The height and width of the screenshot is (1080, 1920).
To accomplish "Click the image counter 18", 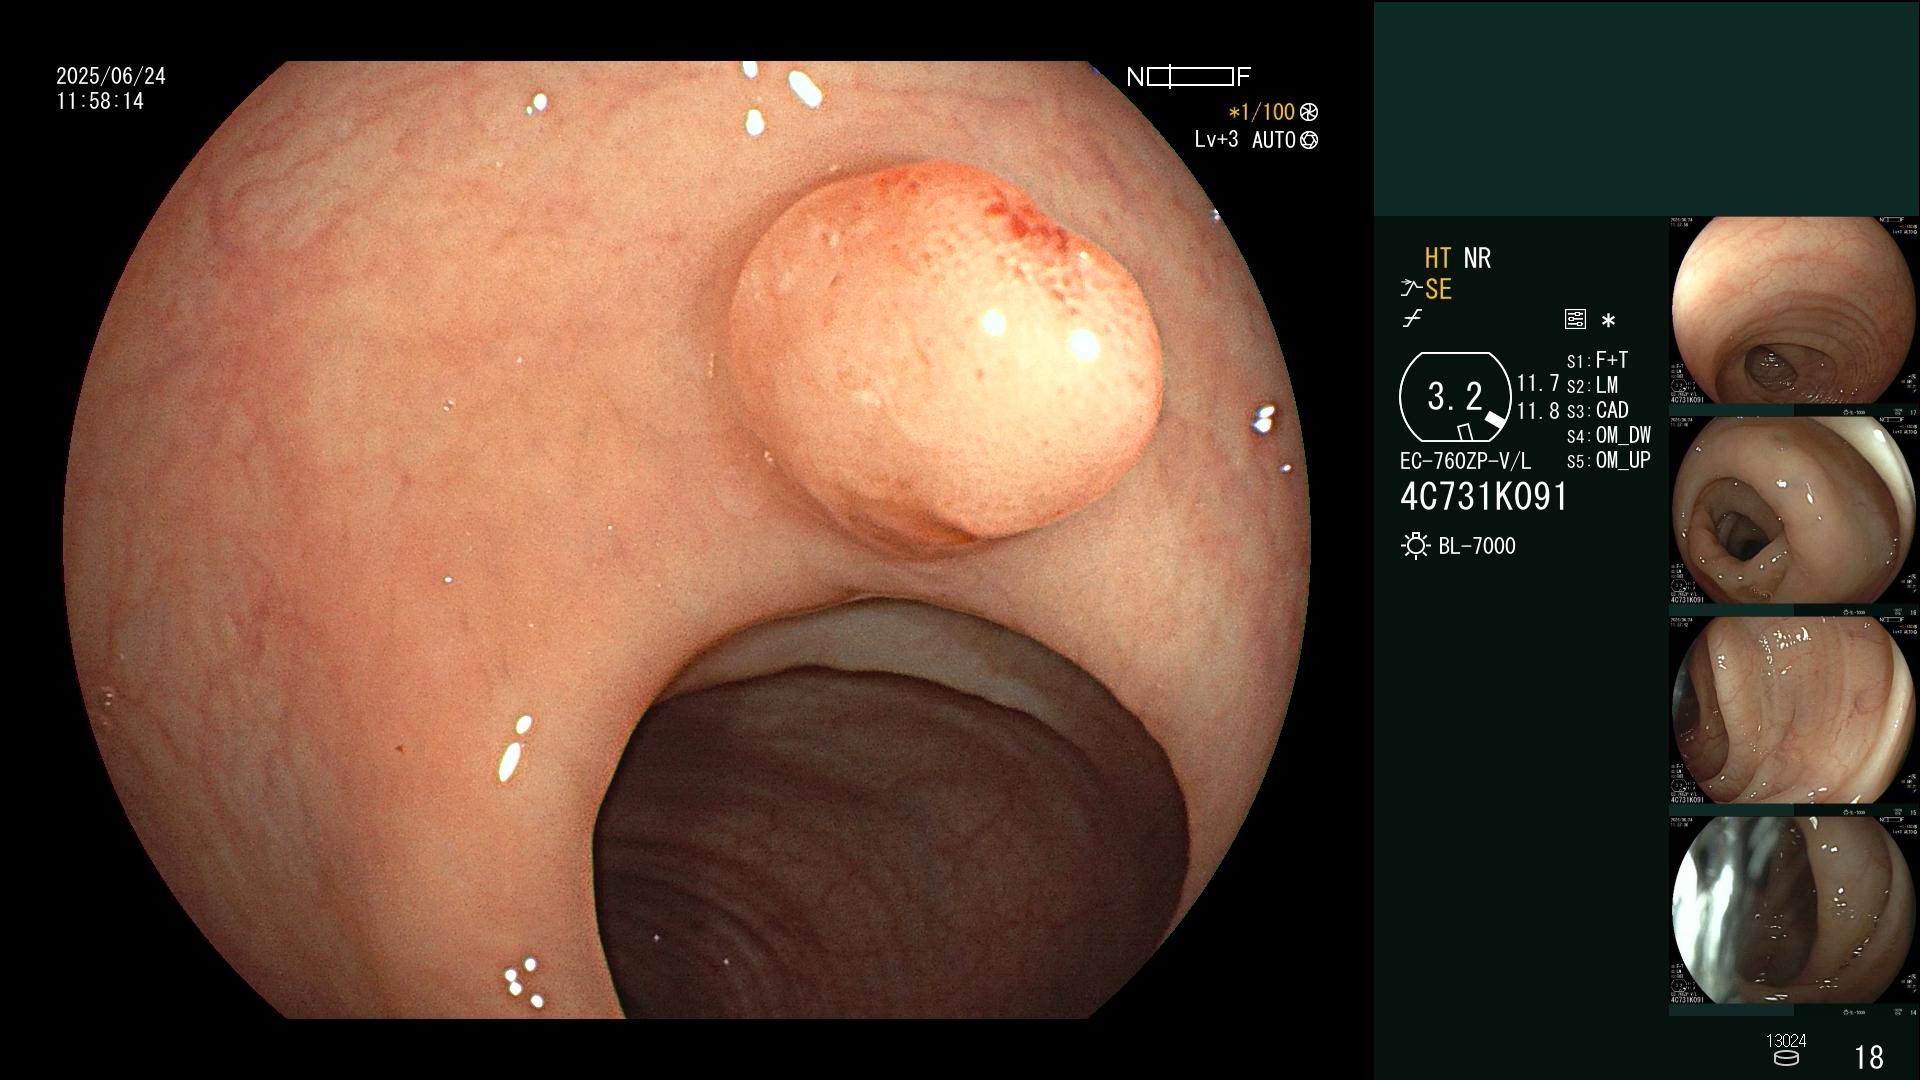I will click(x=1869, y=1057).
